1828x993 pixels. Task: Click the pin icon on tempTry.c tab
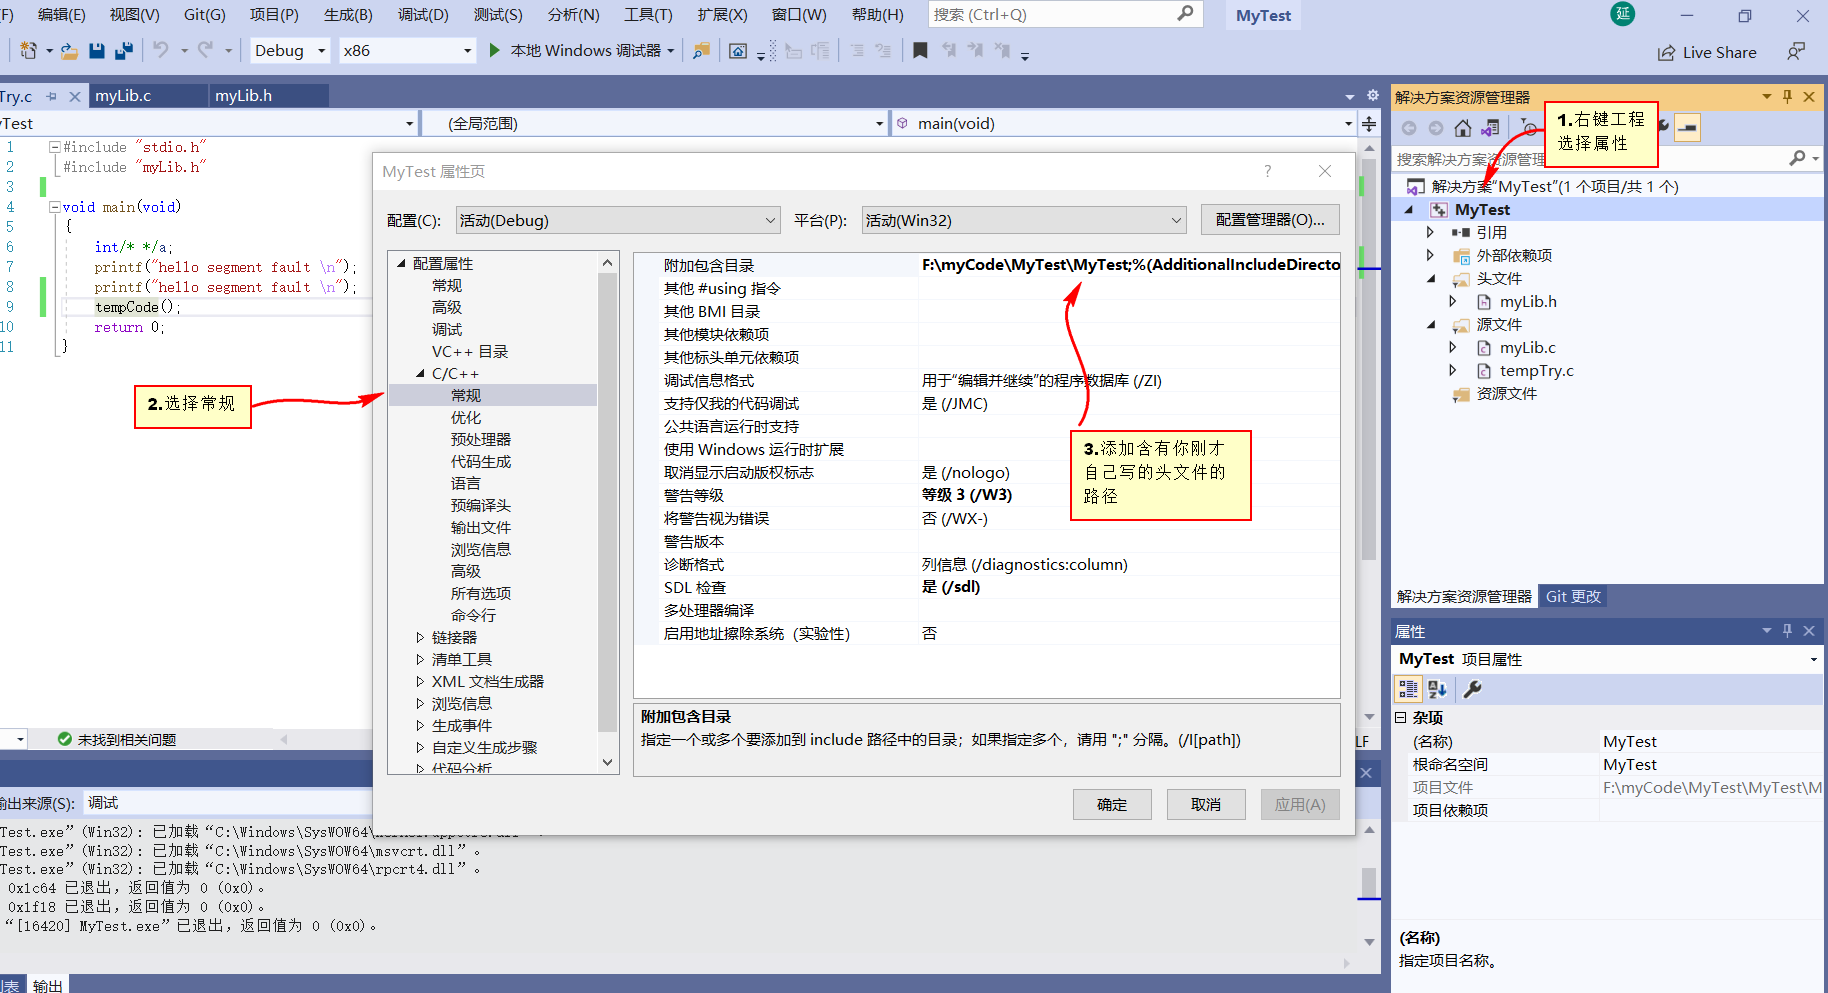(x=52, y=96)
